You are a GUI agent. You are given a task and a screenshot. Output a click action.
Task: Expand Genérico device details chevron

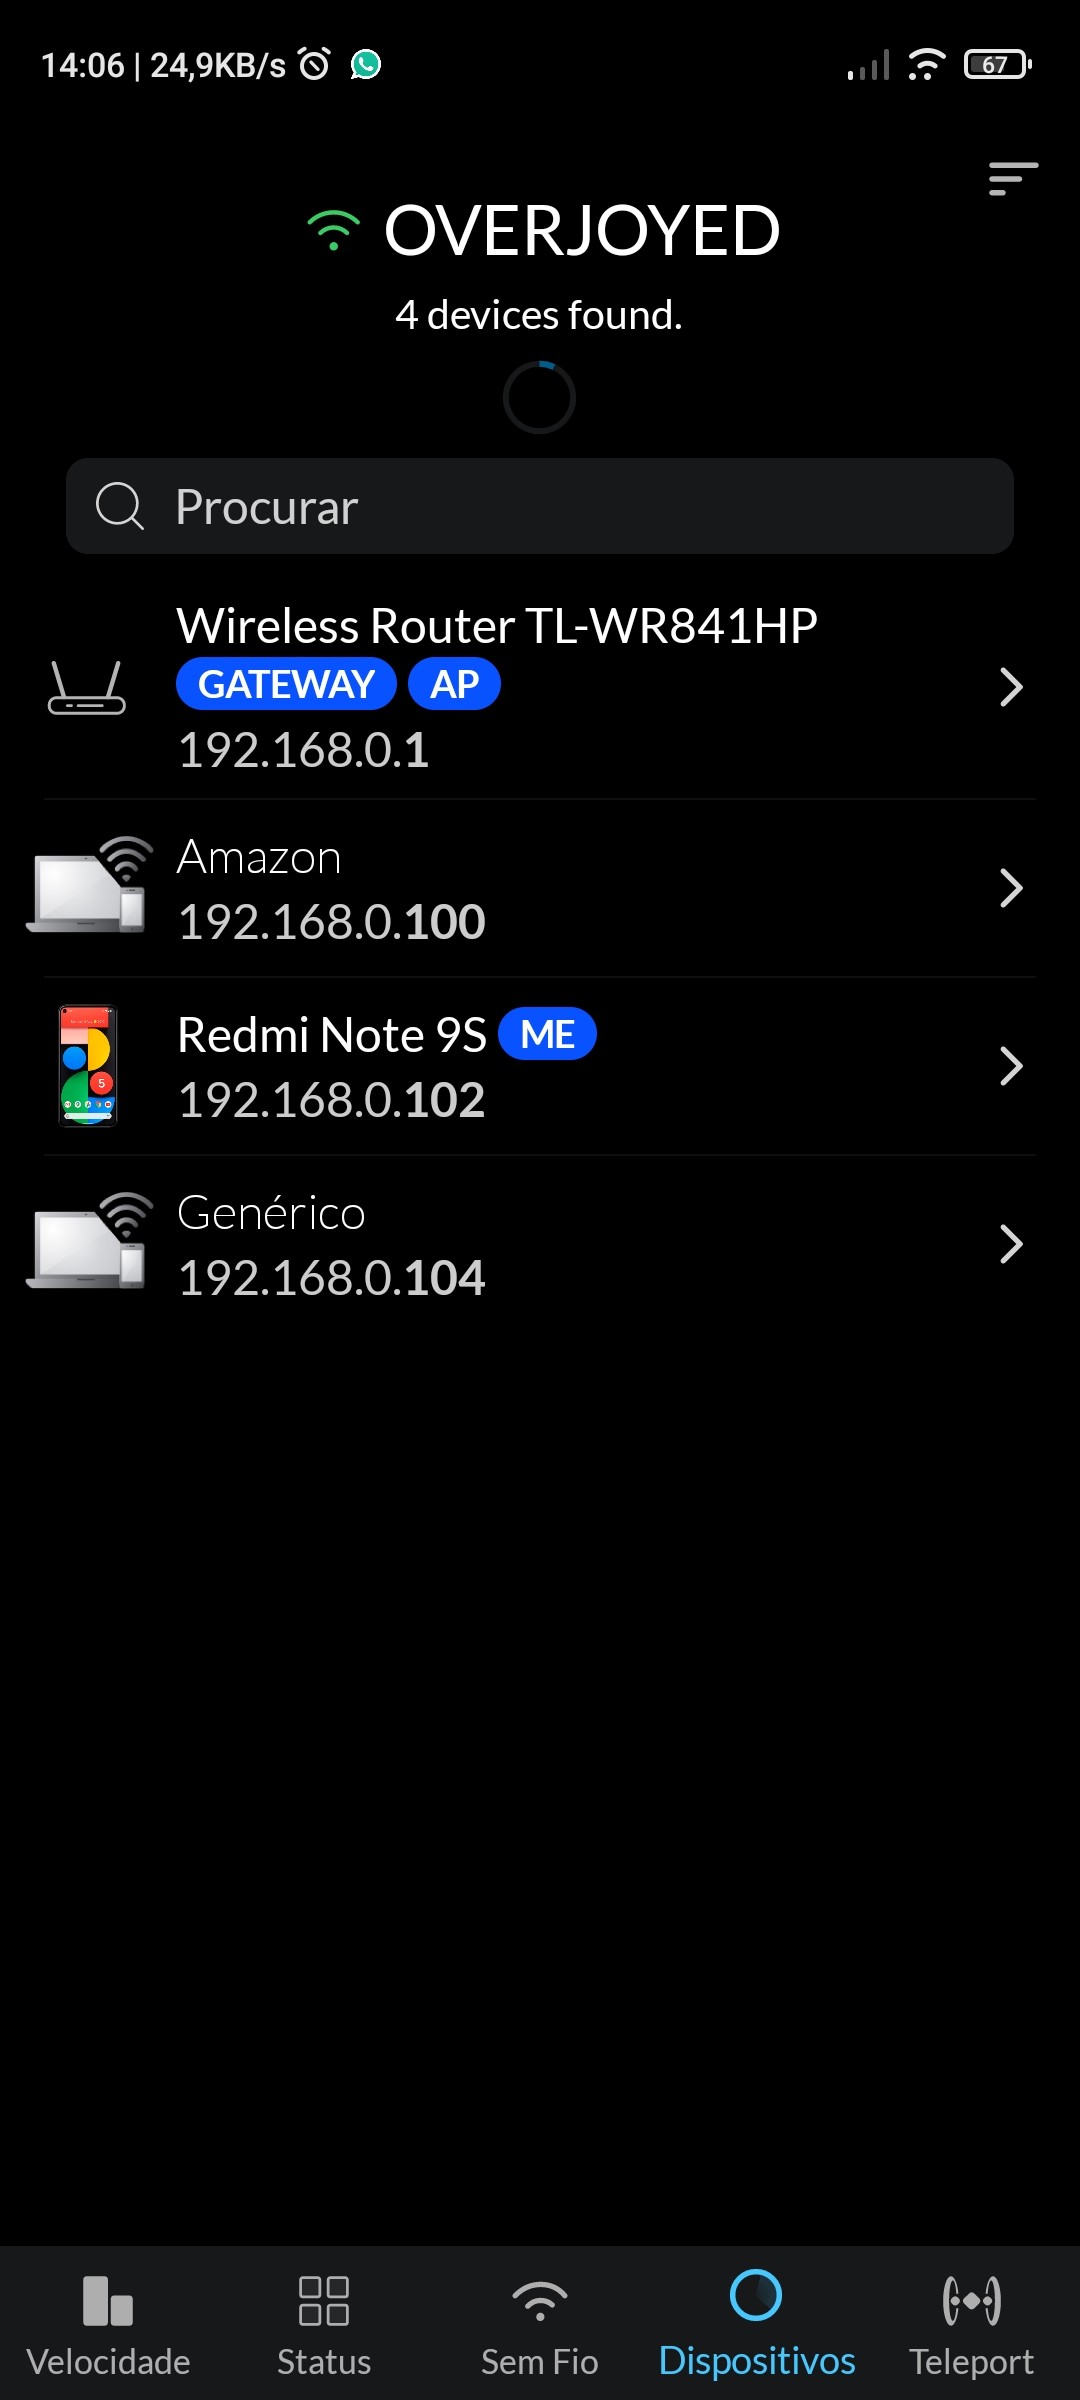pyautogui.click(x=1011, y=1244)
